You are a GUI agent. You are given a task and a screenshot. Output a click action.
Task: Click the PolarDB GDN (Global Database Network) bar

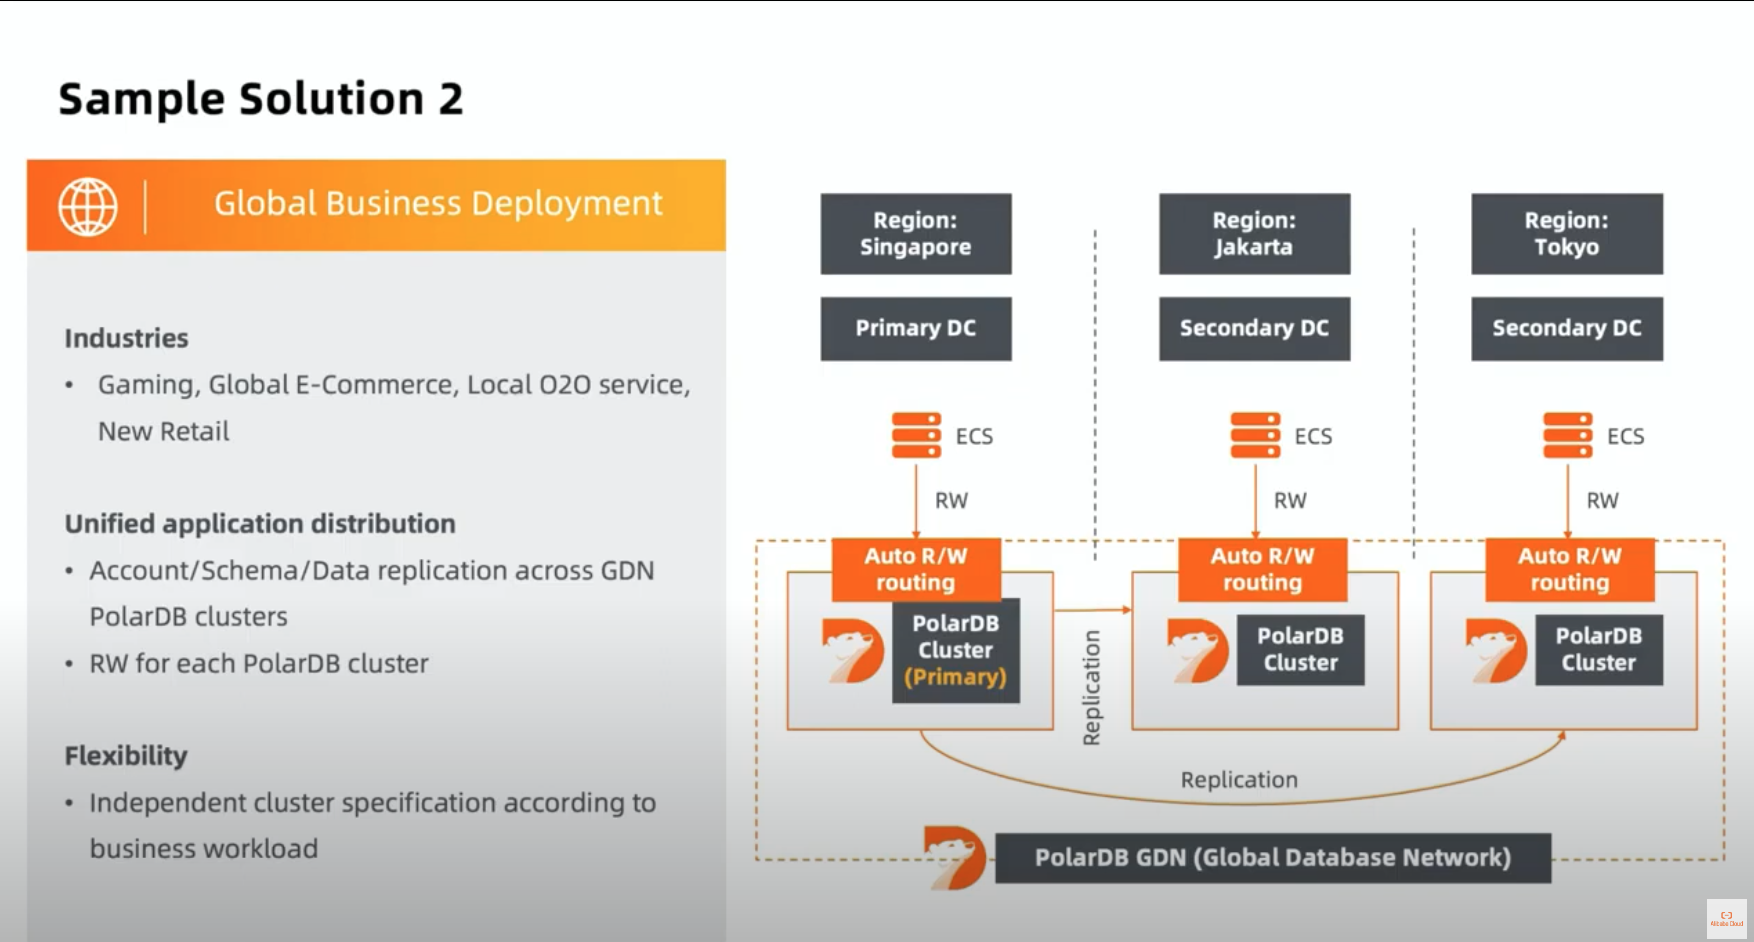pos(1273,858)
